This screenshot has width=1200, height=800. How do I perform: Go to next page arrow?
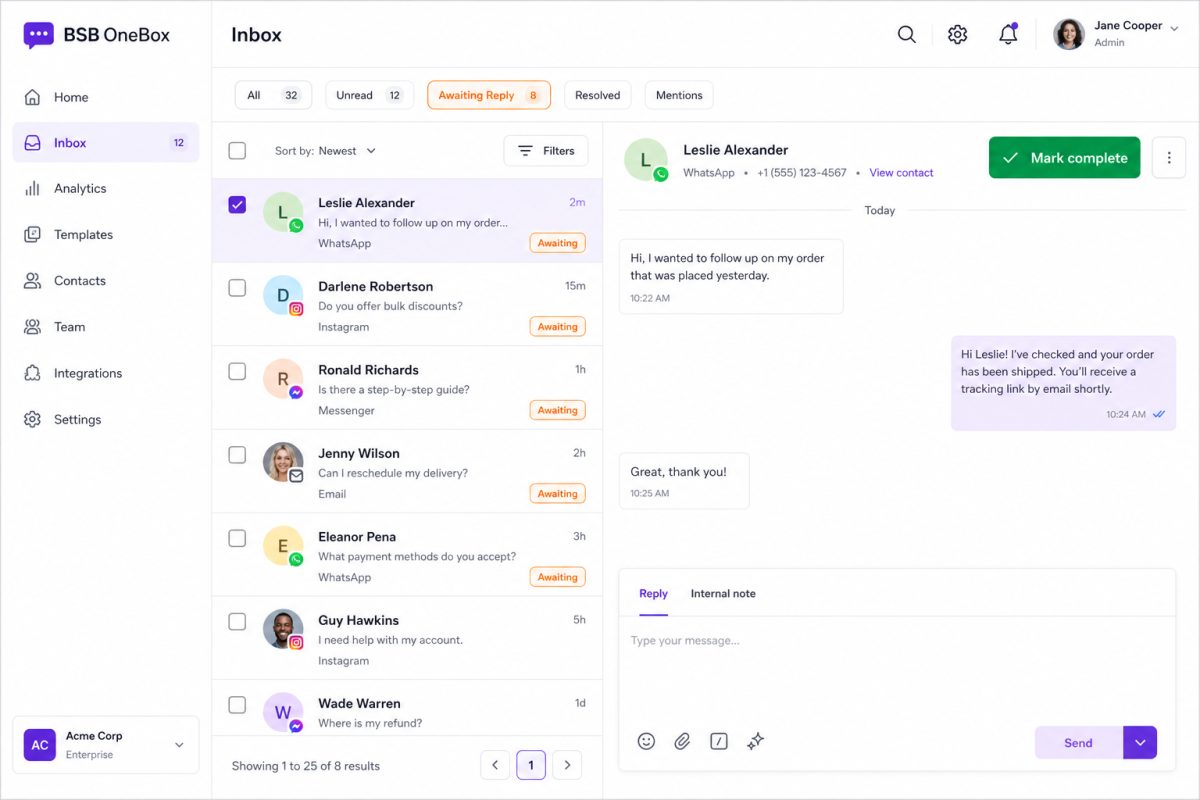567,766
